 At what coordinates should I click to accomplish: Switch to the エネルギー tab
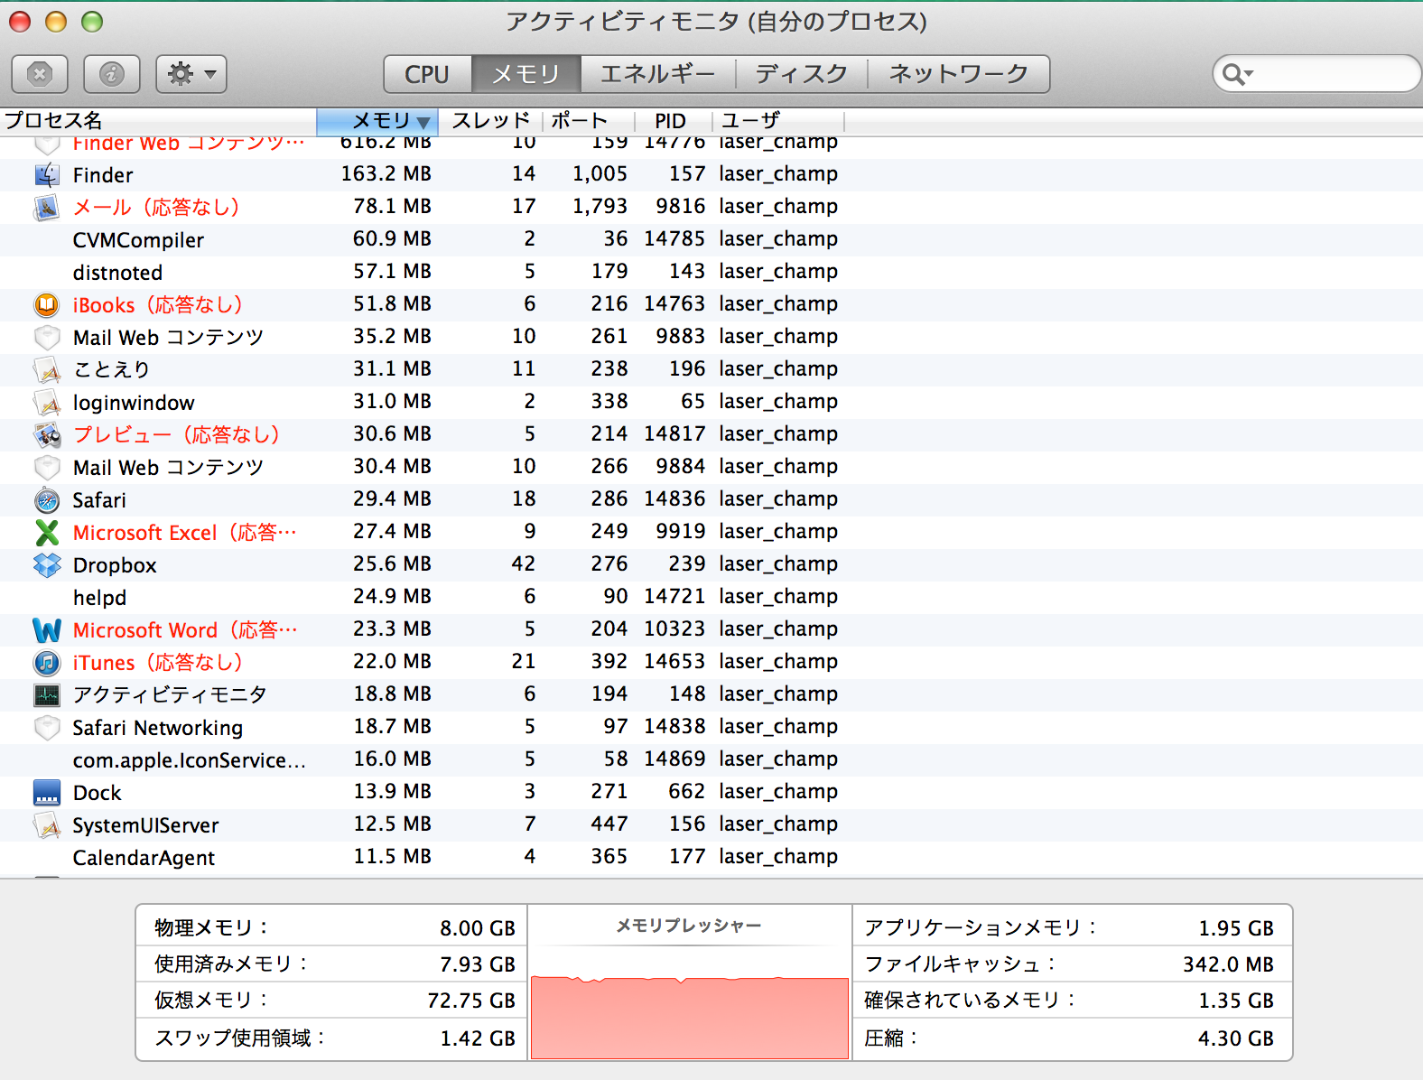(657, 74)
